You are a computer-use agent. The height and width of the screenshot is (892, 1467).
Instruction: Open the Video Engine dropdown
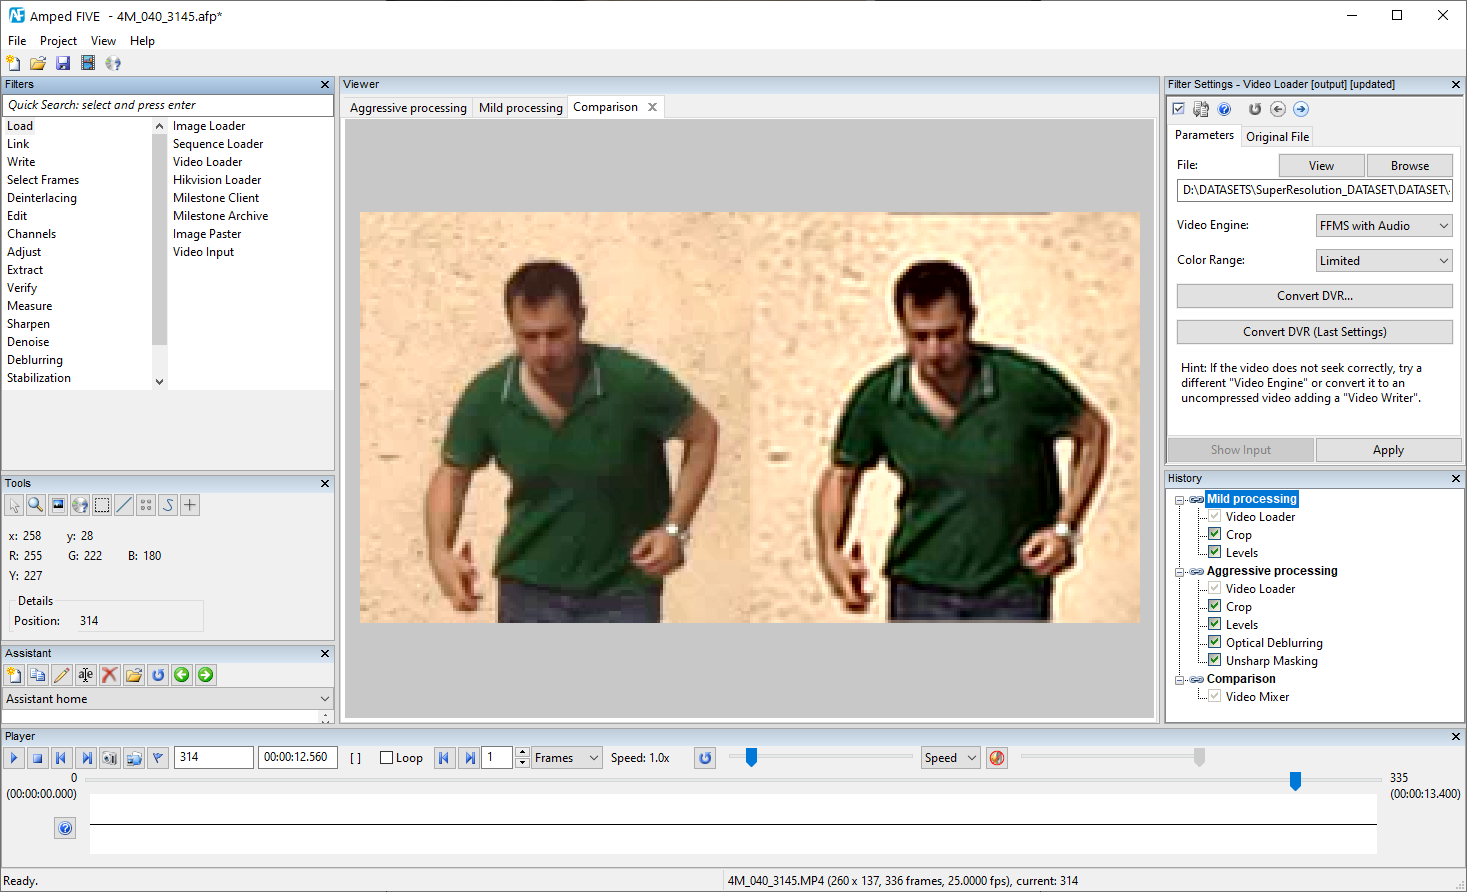1384,226
